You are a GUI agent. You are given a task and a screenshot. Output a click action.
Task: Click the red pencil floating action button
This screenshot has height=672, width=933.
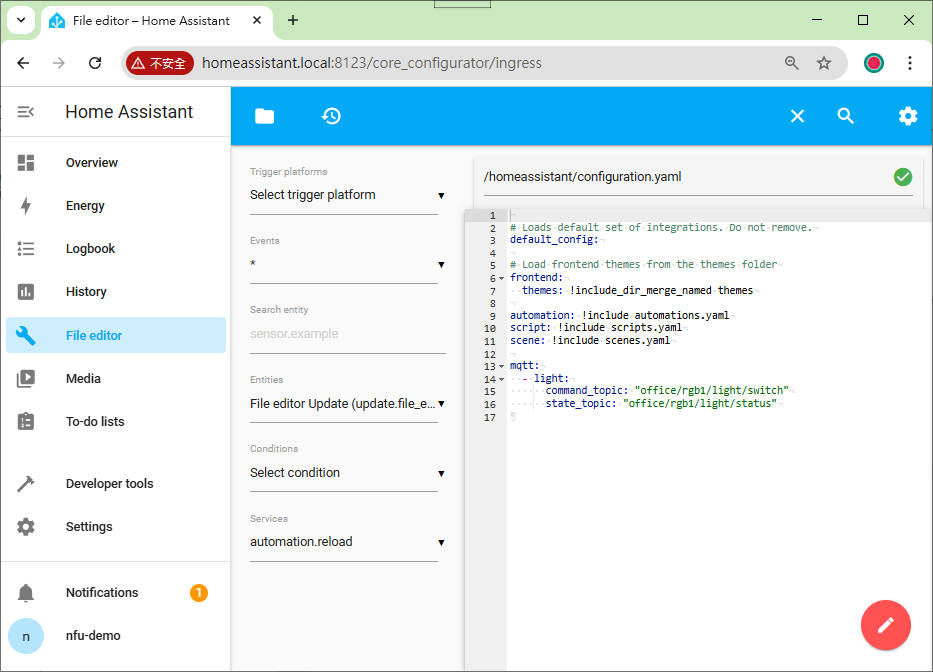pyautogui.click(x=885, y=625)
